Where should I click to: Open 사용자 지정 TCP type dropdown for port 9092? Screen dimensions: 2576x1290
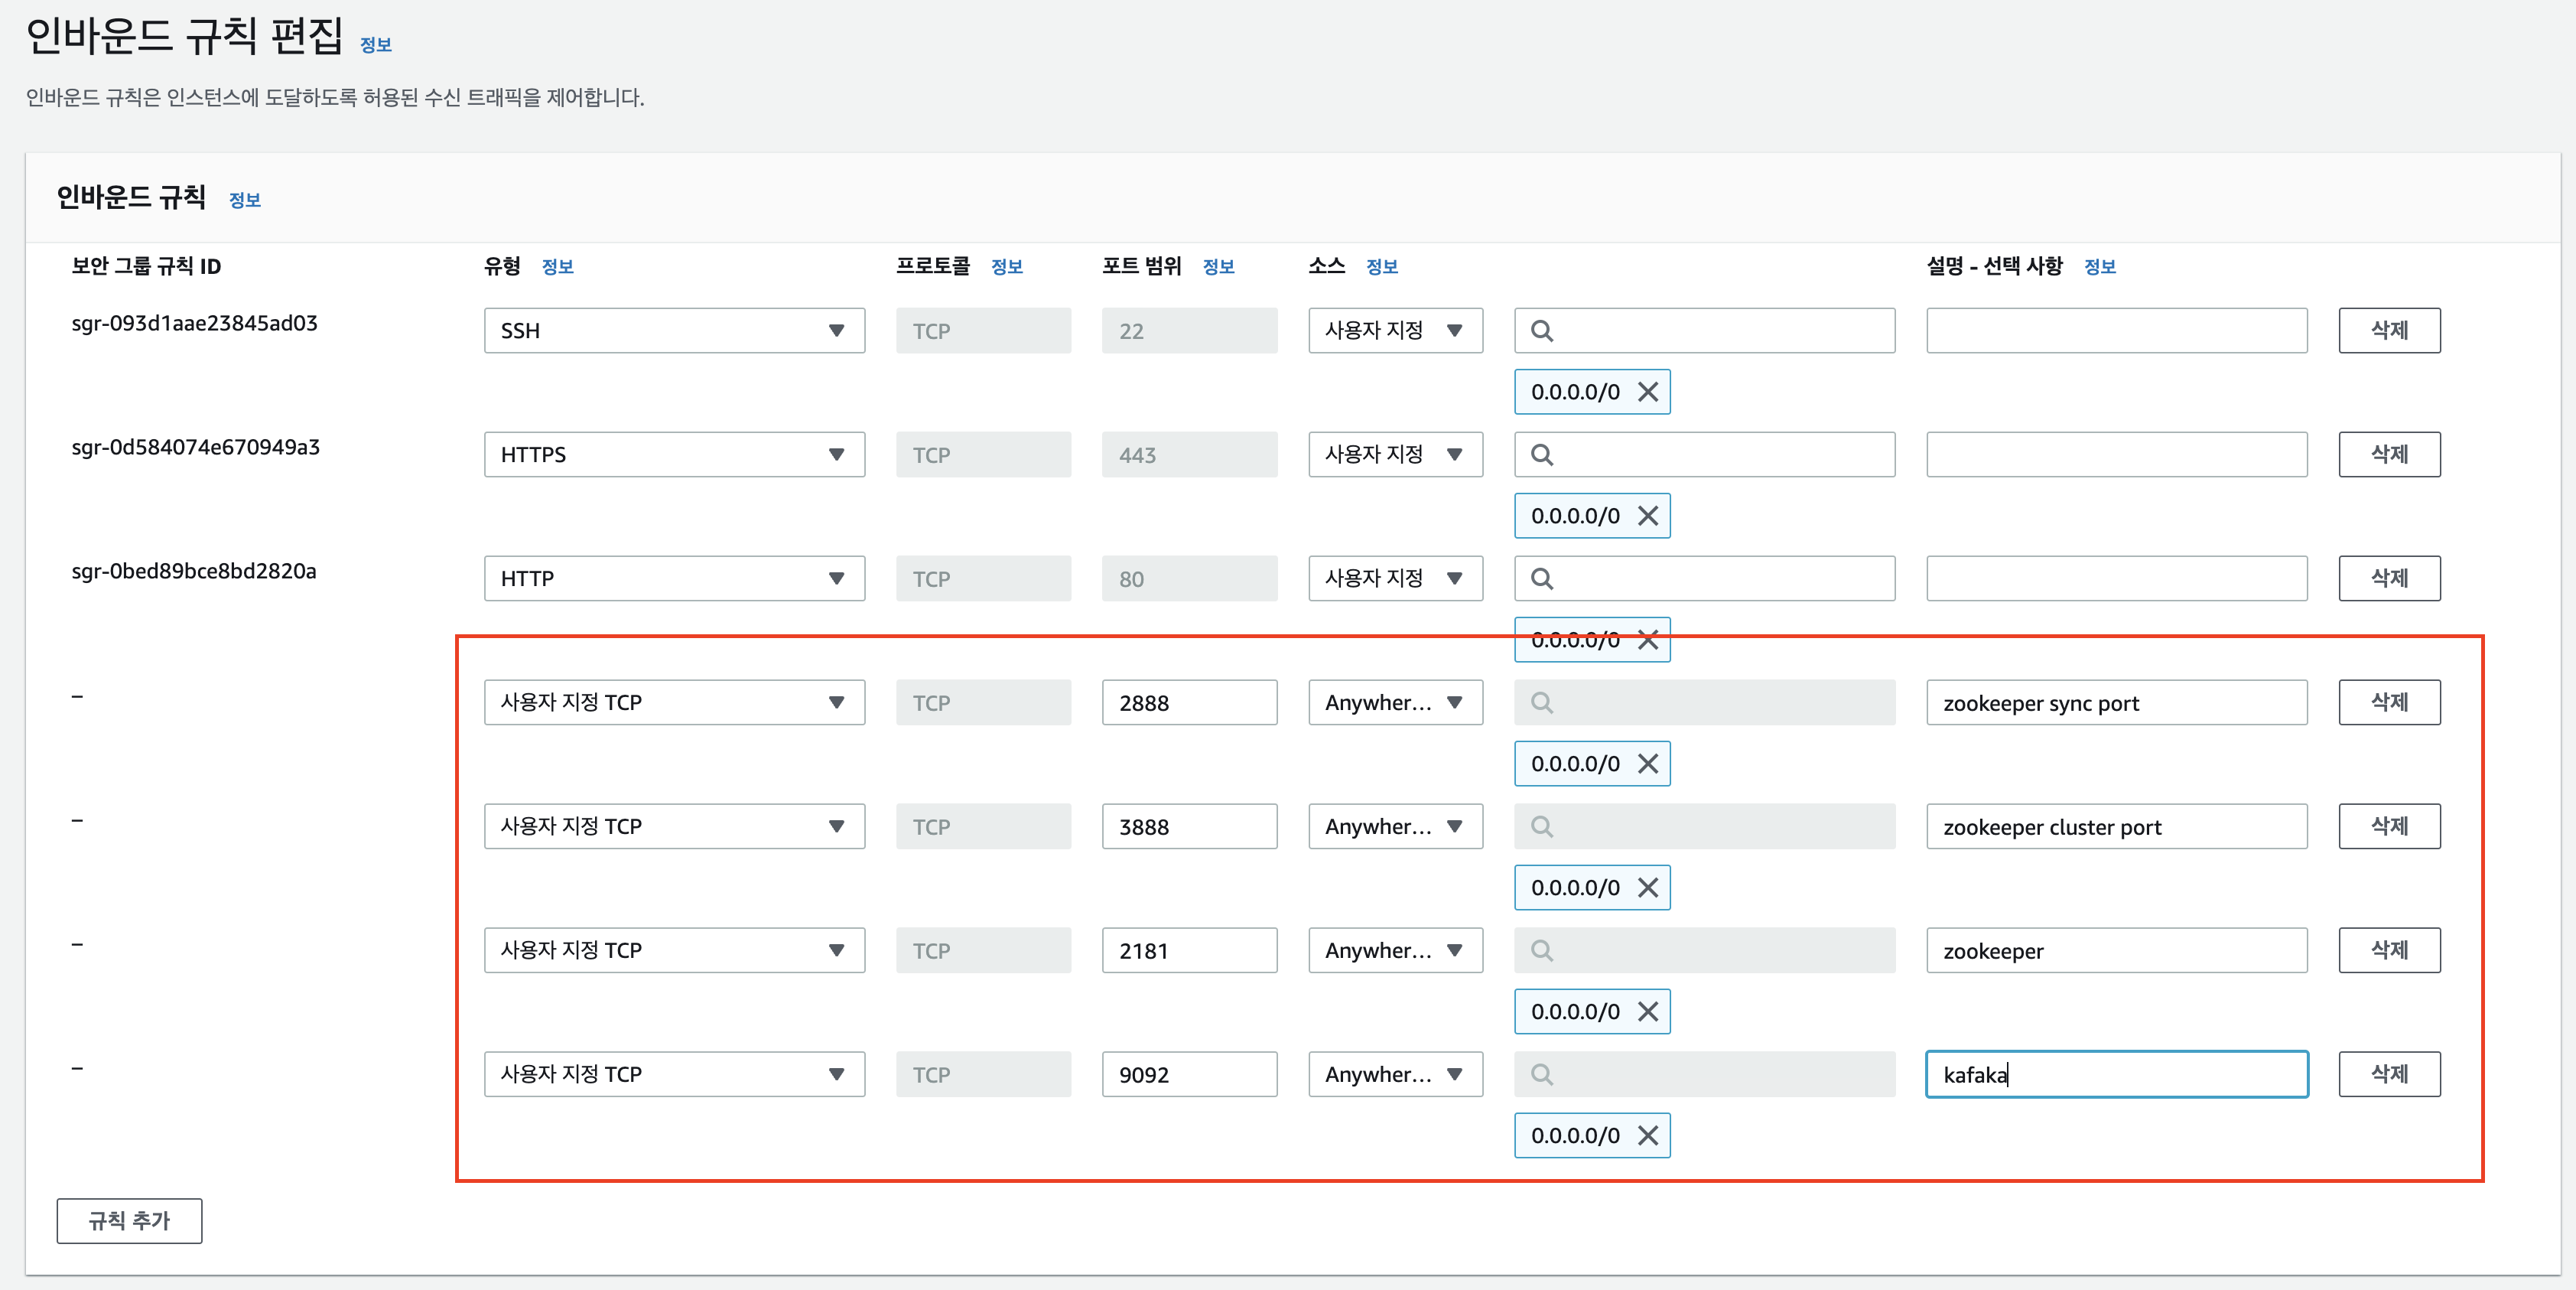pyautogui.click(x=674, y=1075)
